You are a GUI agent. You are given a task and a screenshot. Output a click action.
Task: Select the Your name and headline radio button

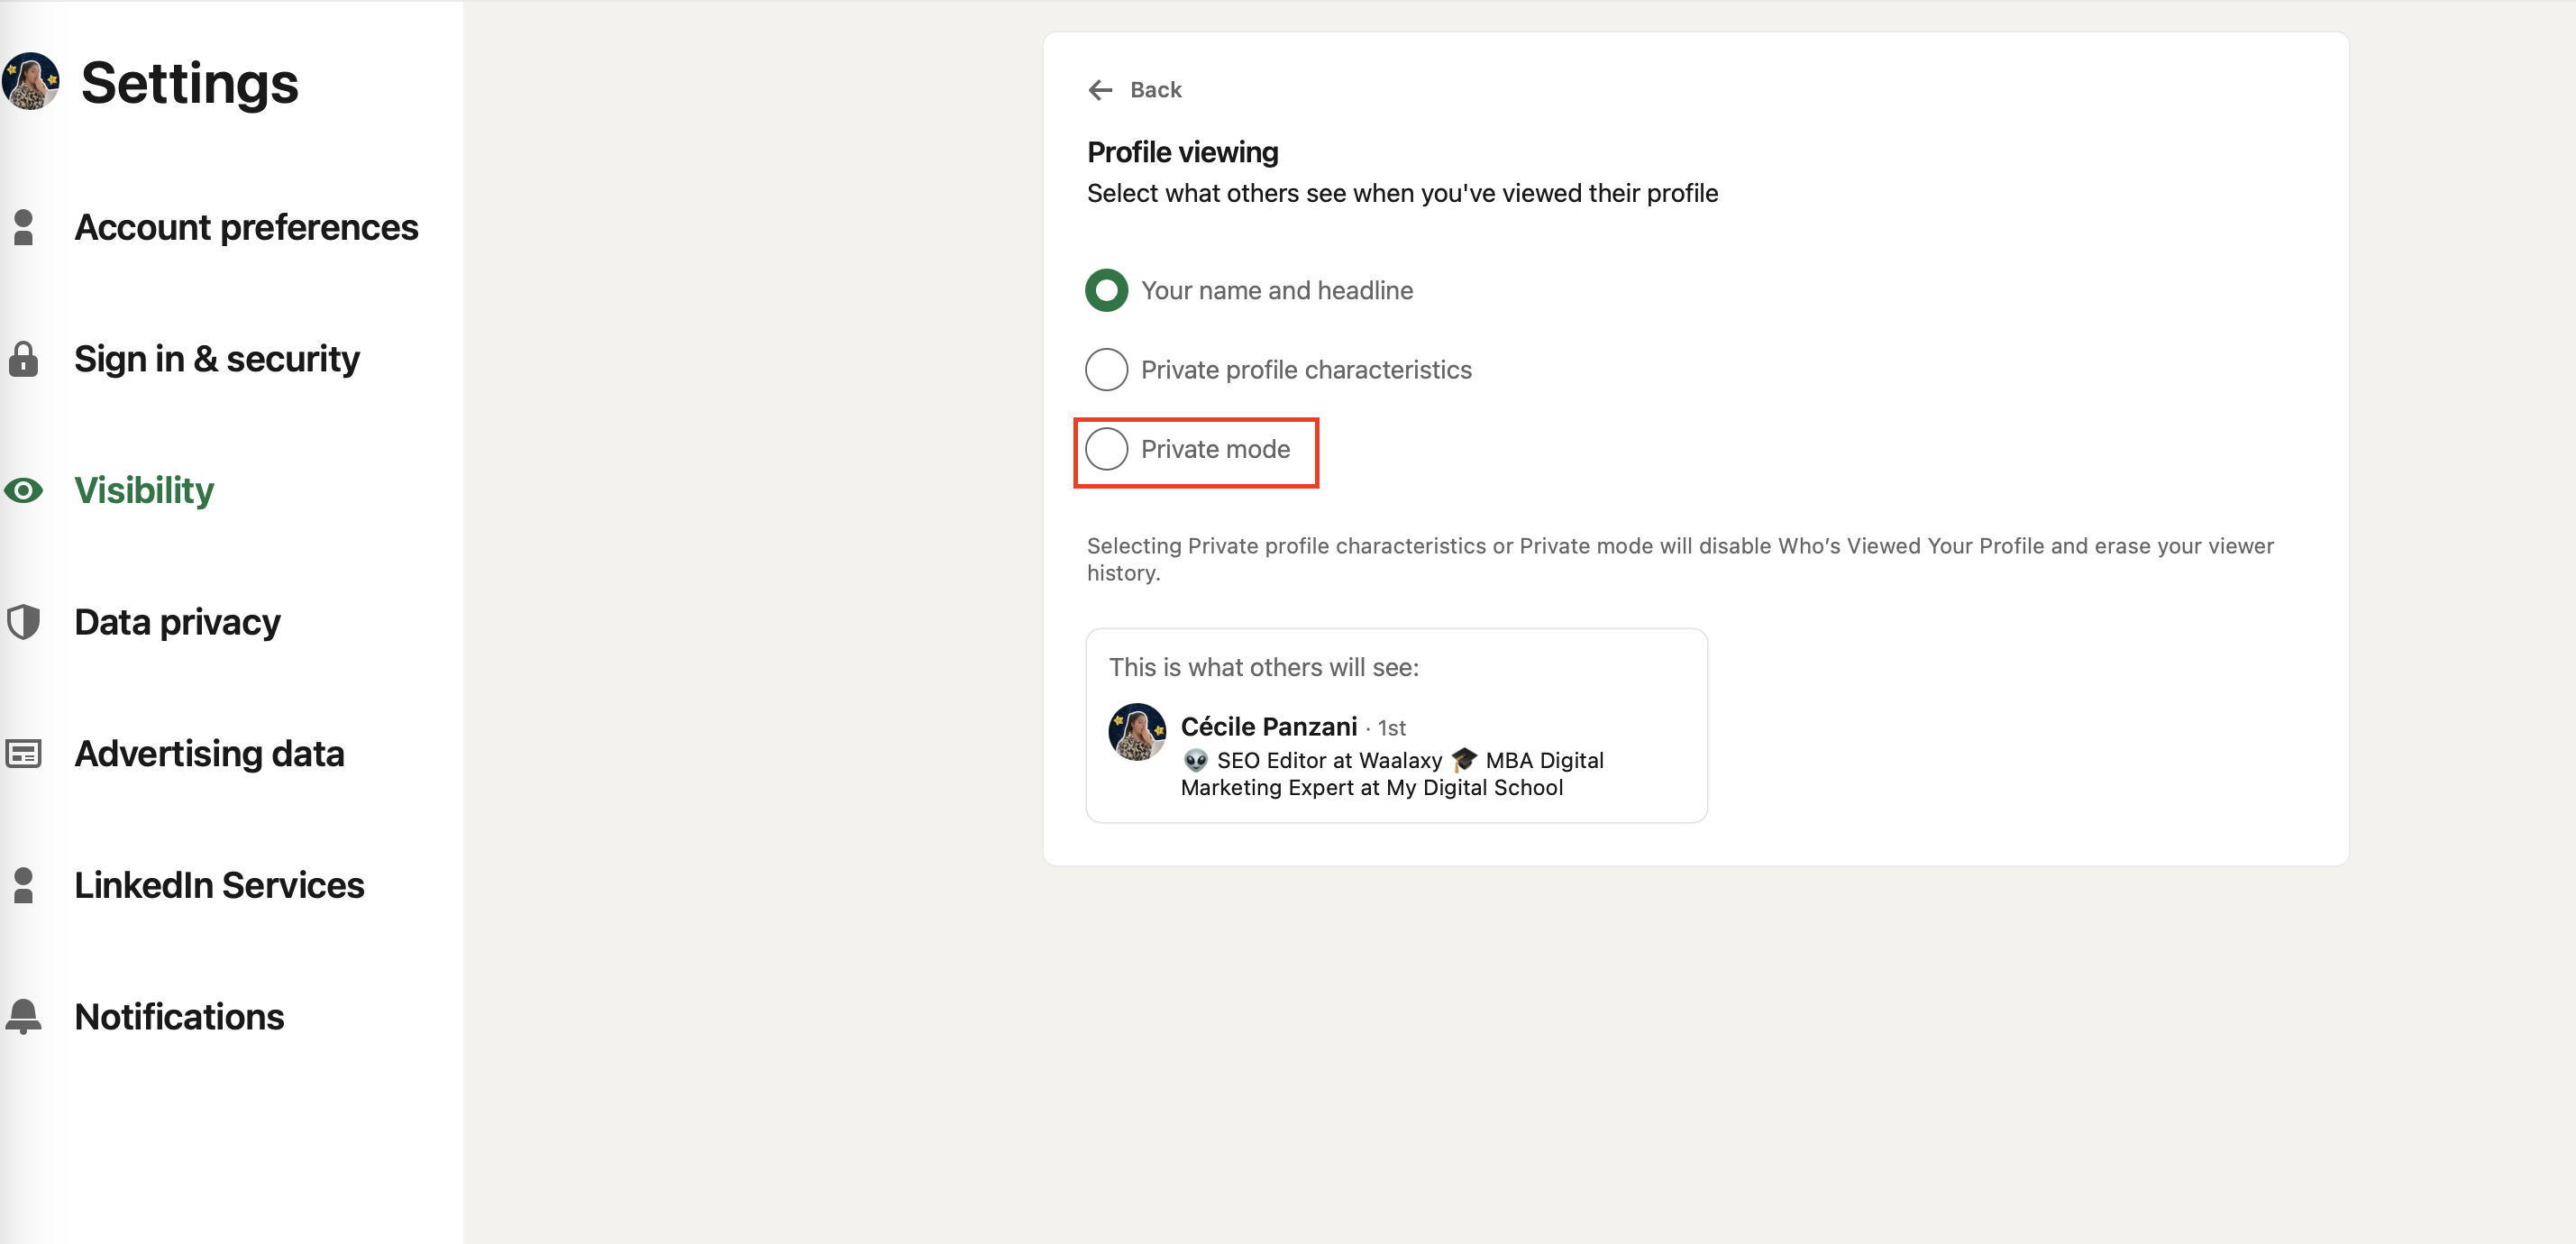pyautogui.click(x=1106, y=291)
